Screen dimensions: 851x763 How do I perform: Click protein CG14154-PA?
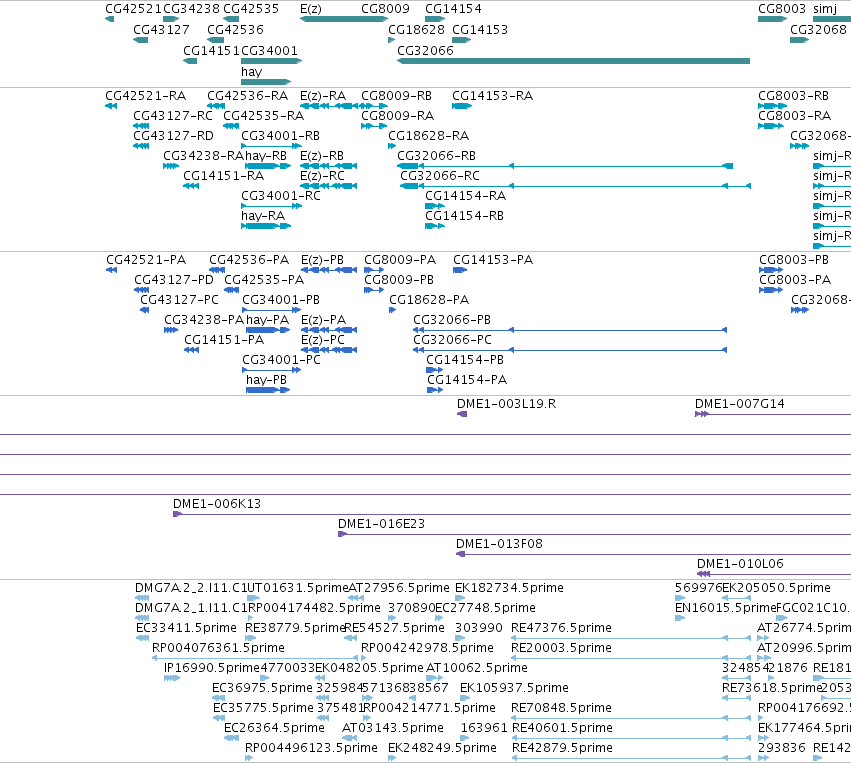point(467,380)
